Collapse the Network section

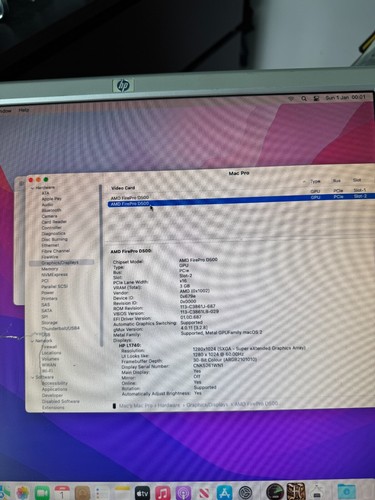(33, 341)
